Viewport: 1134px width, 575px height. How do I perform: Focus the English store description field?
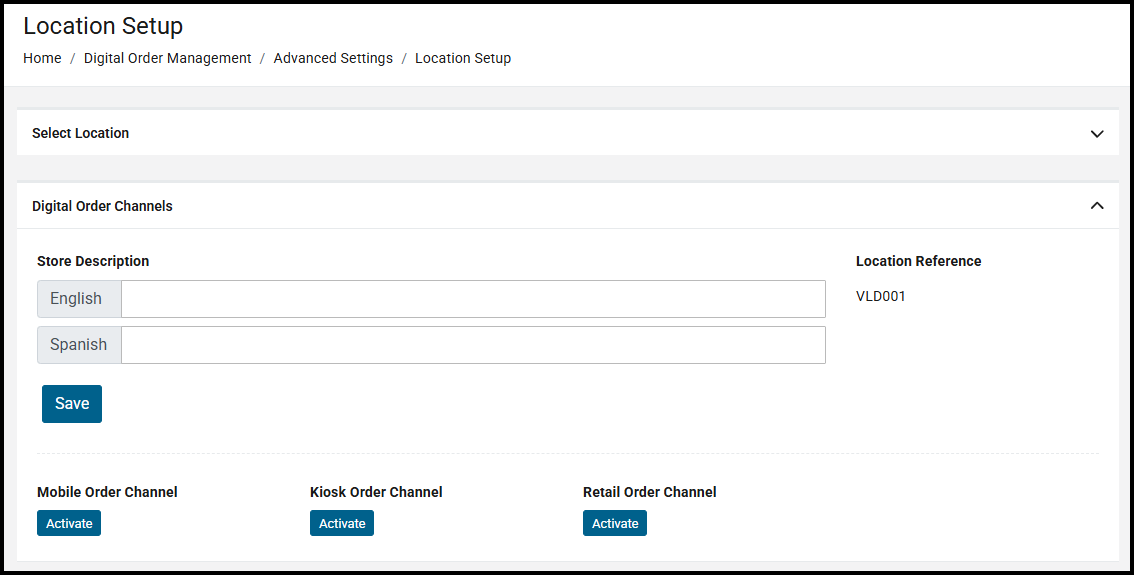click(473, 299)
